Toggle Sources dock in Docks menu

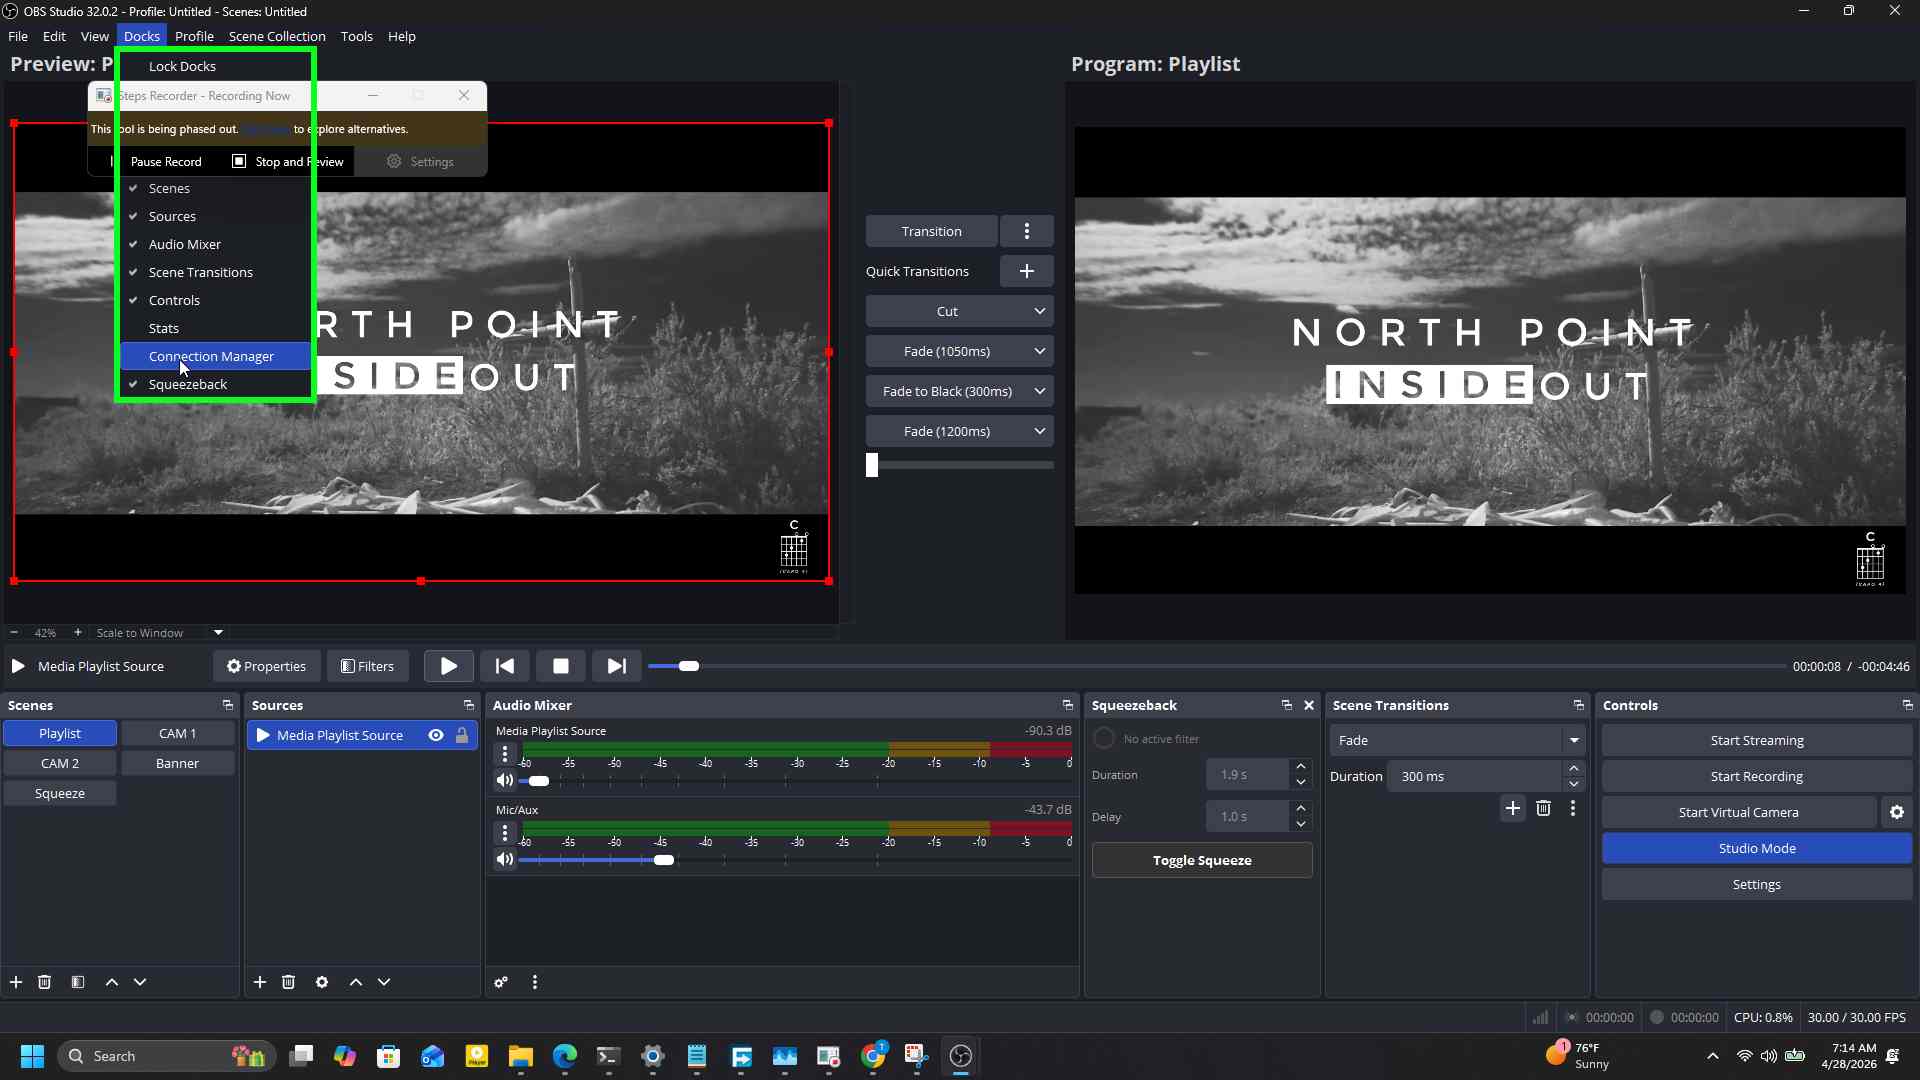pos(216,216)
